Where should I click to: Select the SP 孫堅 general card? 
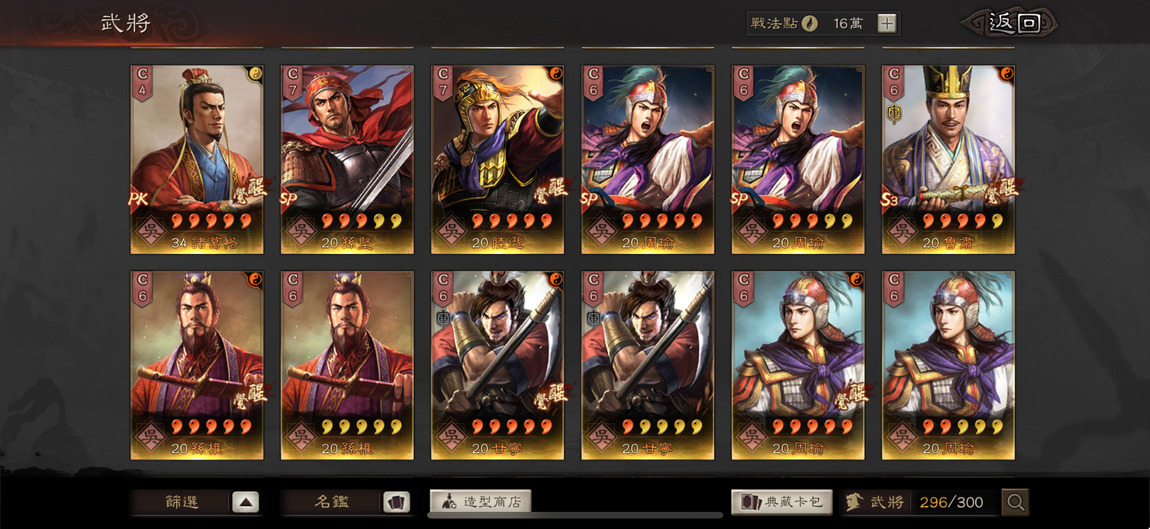coord(348,159)
